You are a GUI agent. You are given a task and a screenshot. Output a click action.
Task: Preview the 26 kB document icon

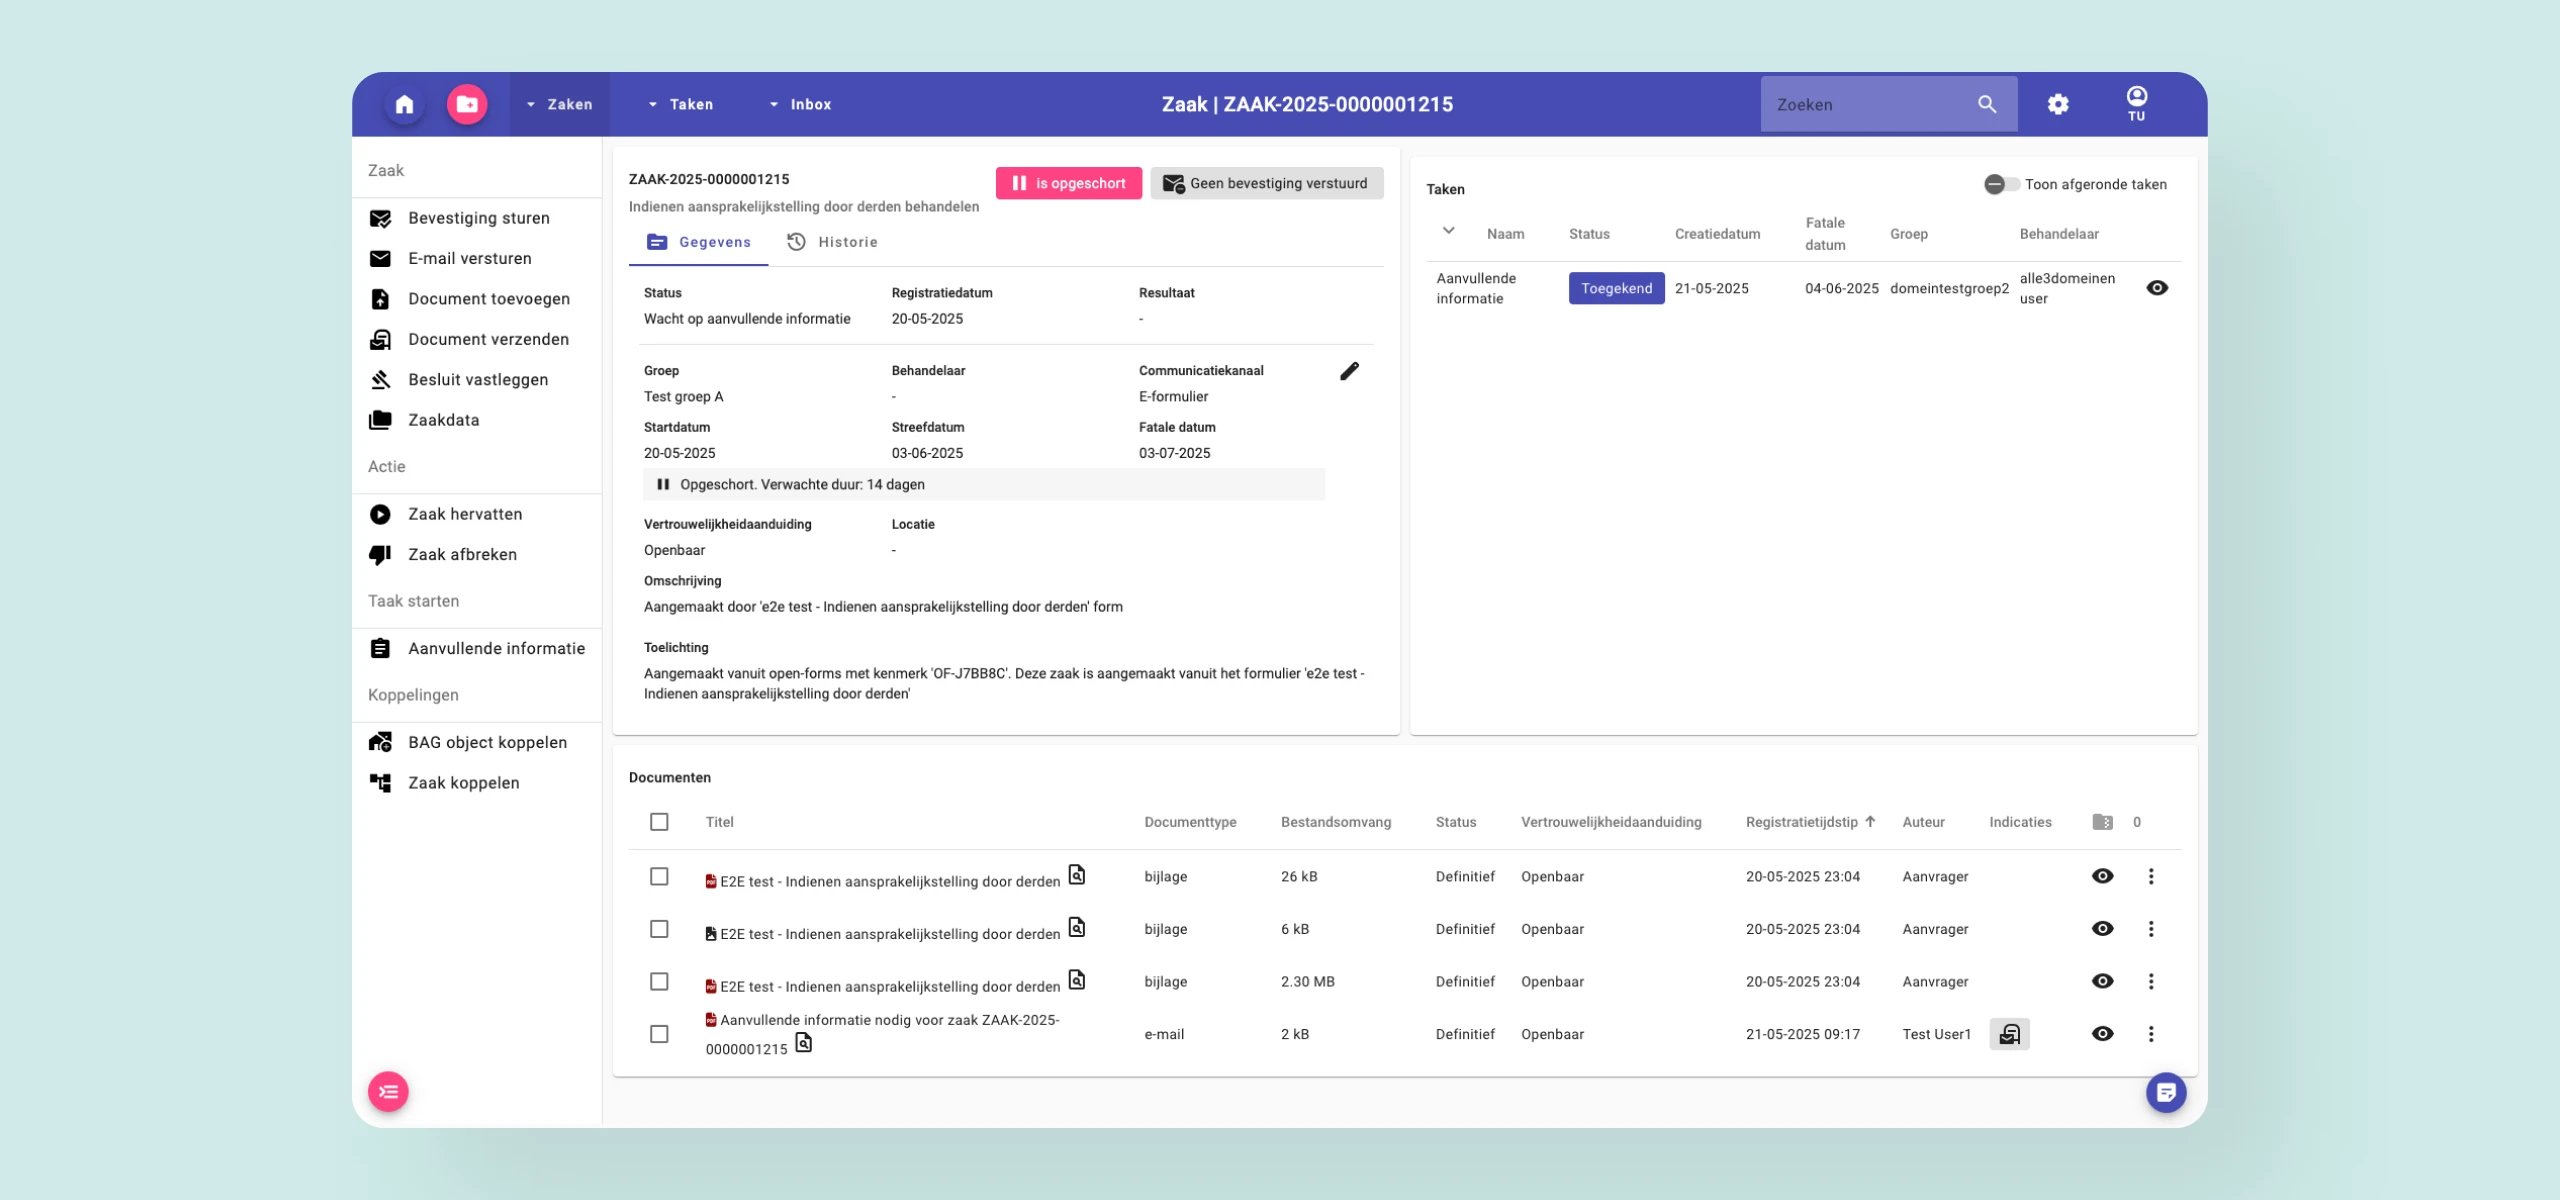1077,875
